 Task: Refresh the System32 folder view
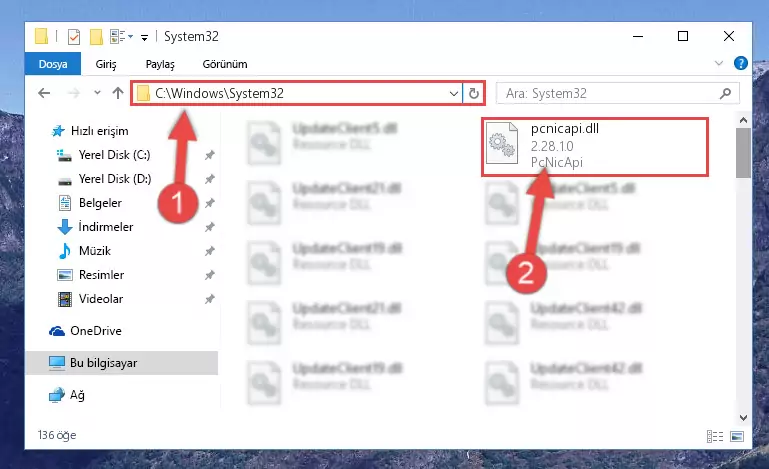[x=474, y=93]
